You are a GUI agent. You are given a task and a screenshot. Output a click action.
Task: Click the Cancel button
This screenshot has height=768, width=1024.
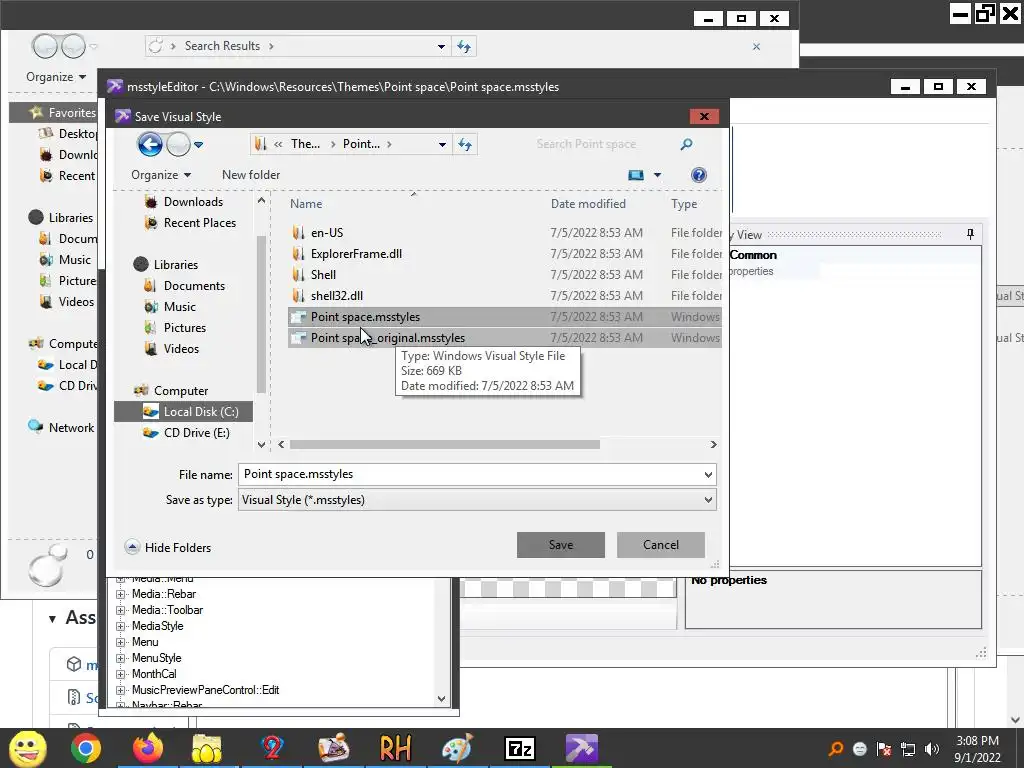pos(660,545)
